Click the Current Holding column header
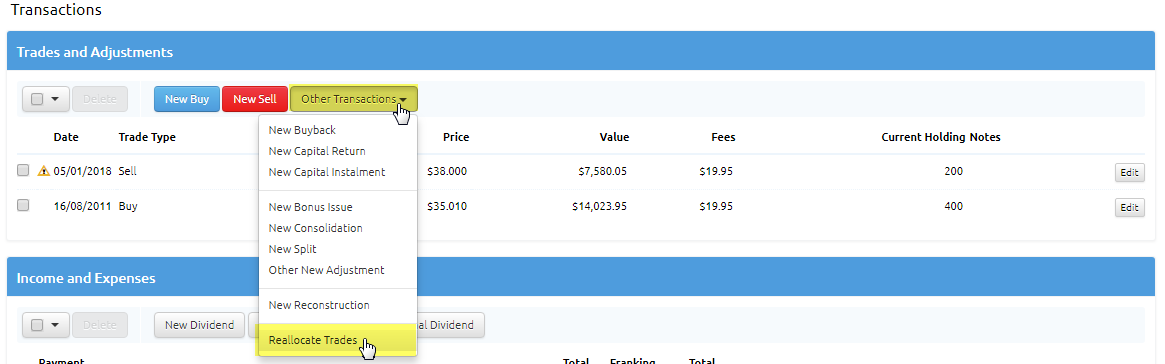Image resolution: width=1165 pixels, height=364 pixels. click(924, 137)
